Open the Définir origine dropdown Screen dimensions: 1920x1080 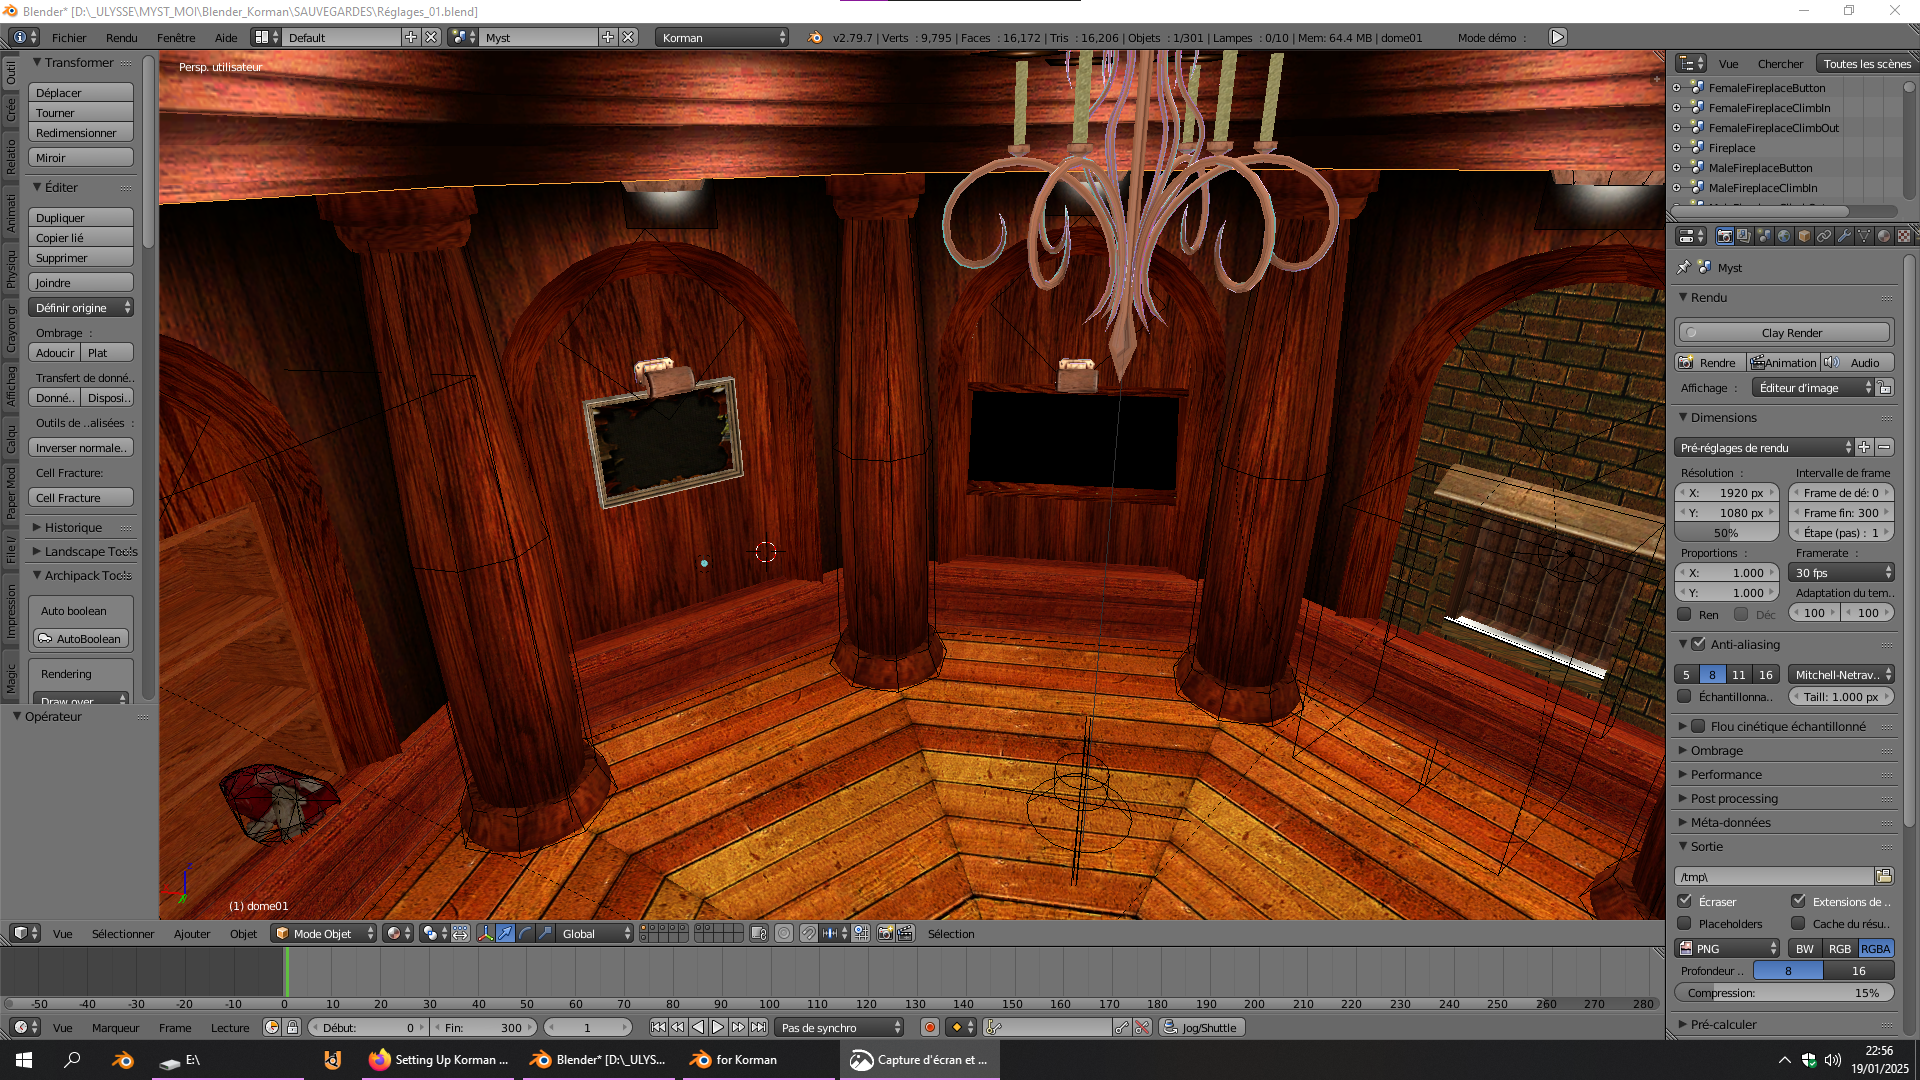[81, 307]
